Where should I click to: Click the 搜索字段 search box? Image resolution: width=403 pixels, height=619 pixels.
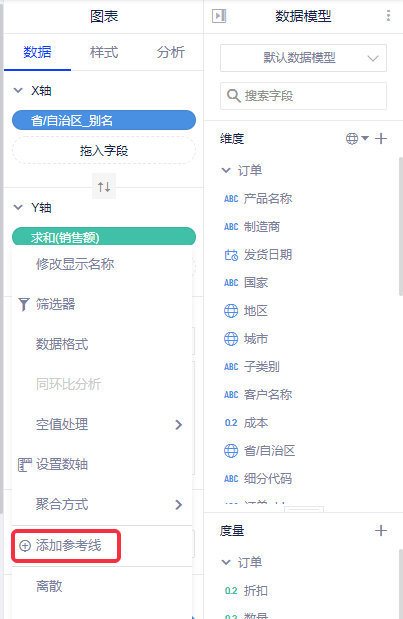[303, 96]
